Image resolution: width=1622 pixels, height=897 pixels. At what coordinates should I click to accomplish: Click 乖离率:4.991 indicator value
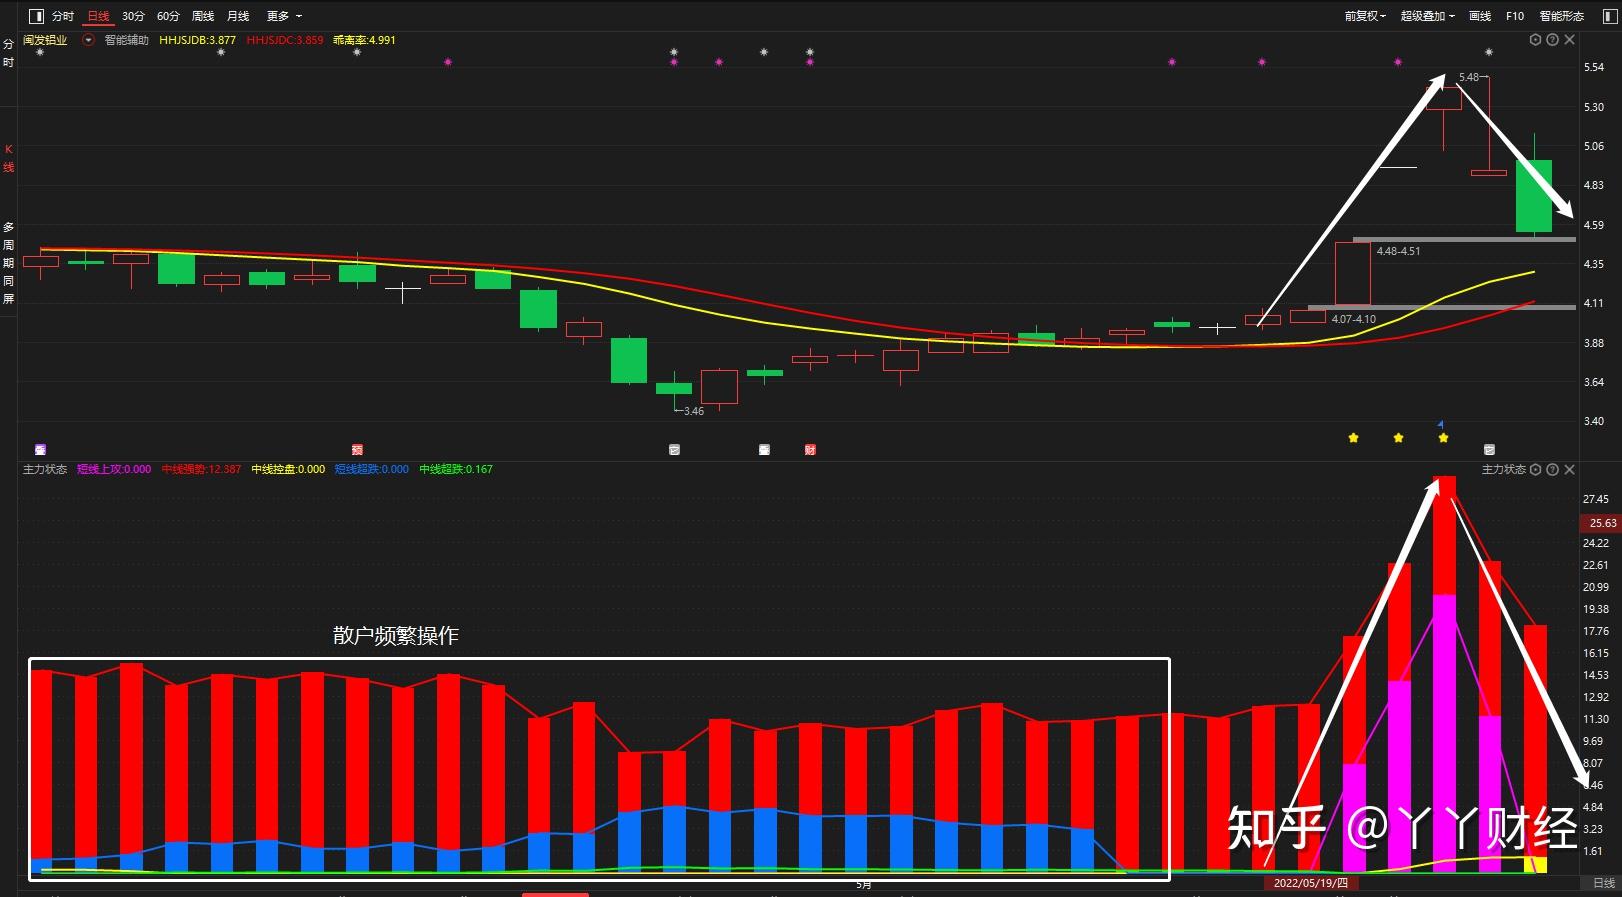[364, 40]
